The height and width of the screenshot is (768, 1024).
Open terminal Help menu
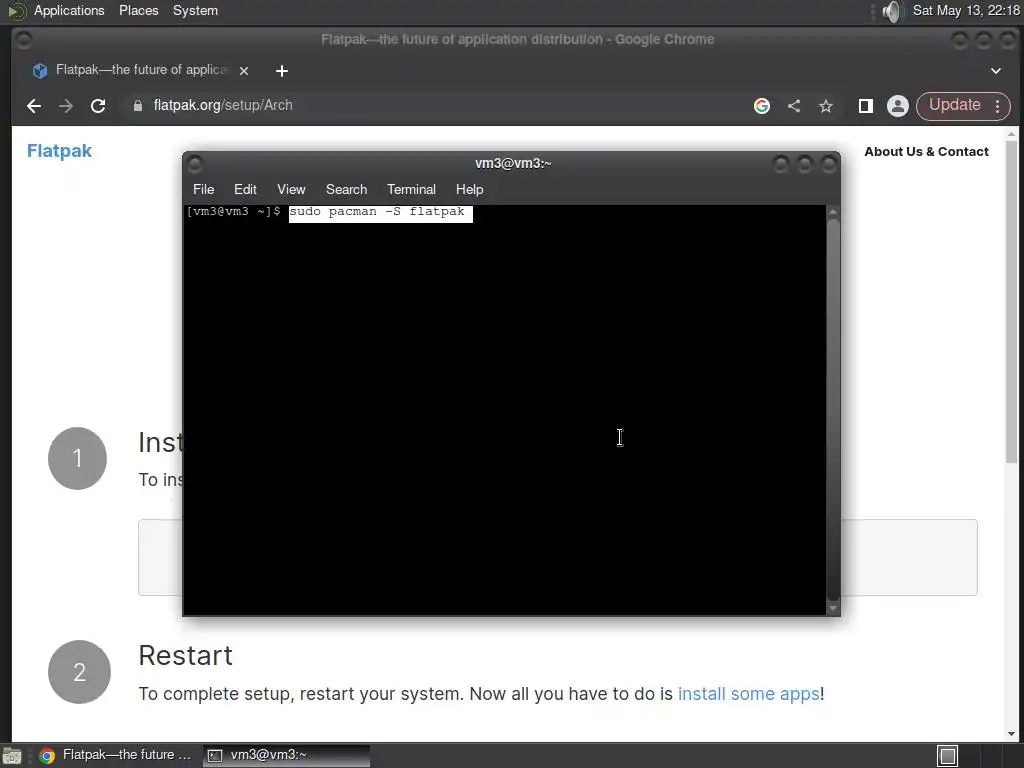(x=469, y=189)
